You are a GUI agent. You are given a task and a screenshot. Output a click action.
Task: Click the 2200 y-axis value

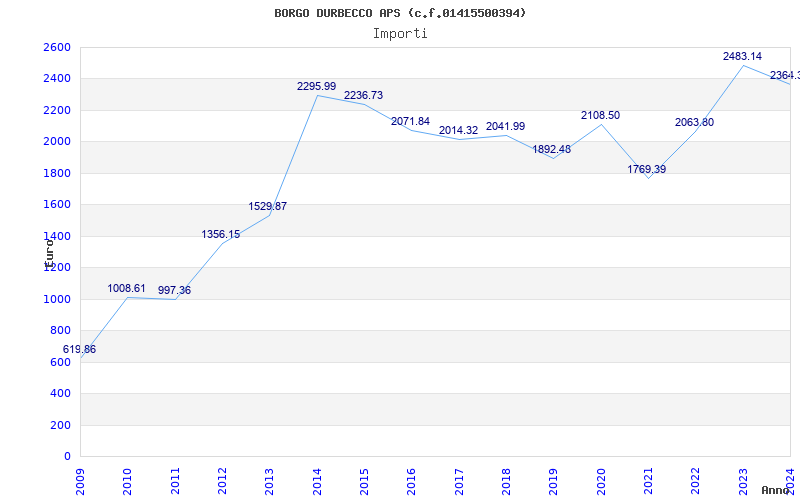click(57, 110)
